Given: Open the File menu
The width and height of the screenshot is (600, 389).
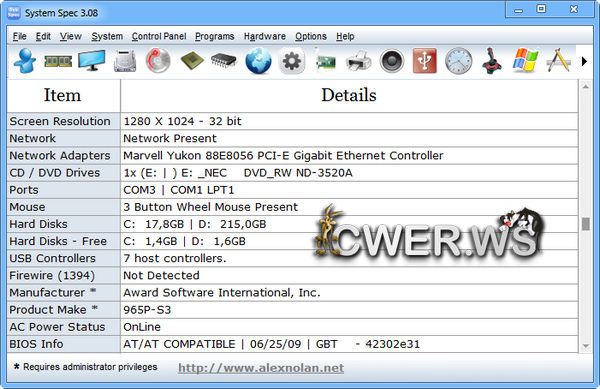Looking at the screenshot, I should (x=20, y=36).
